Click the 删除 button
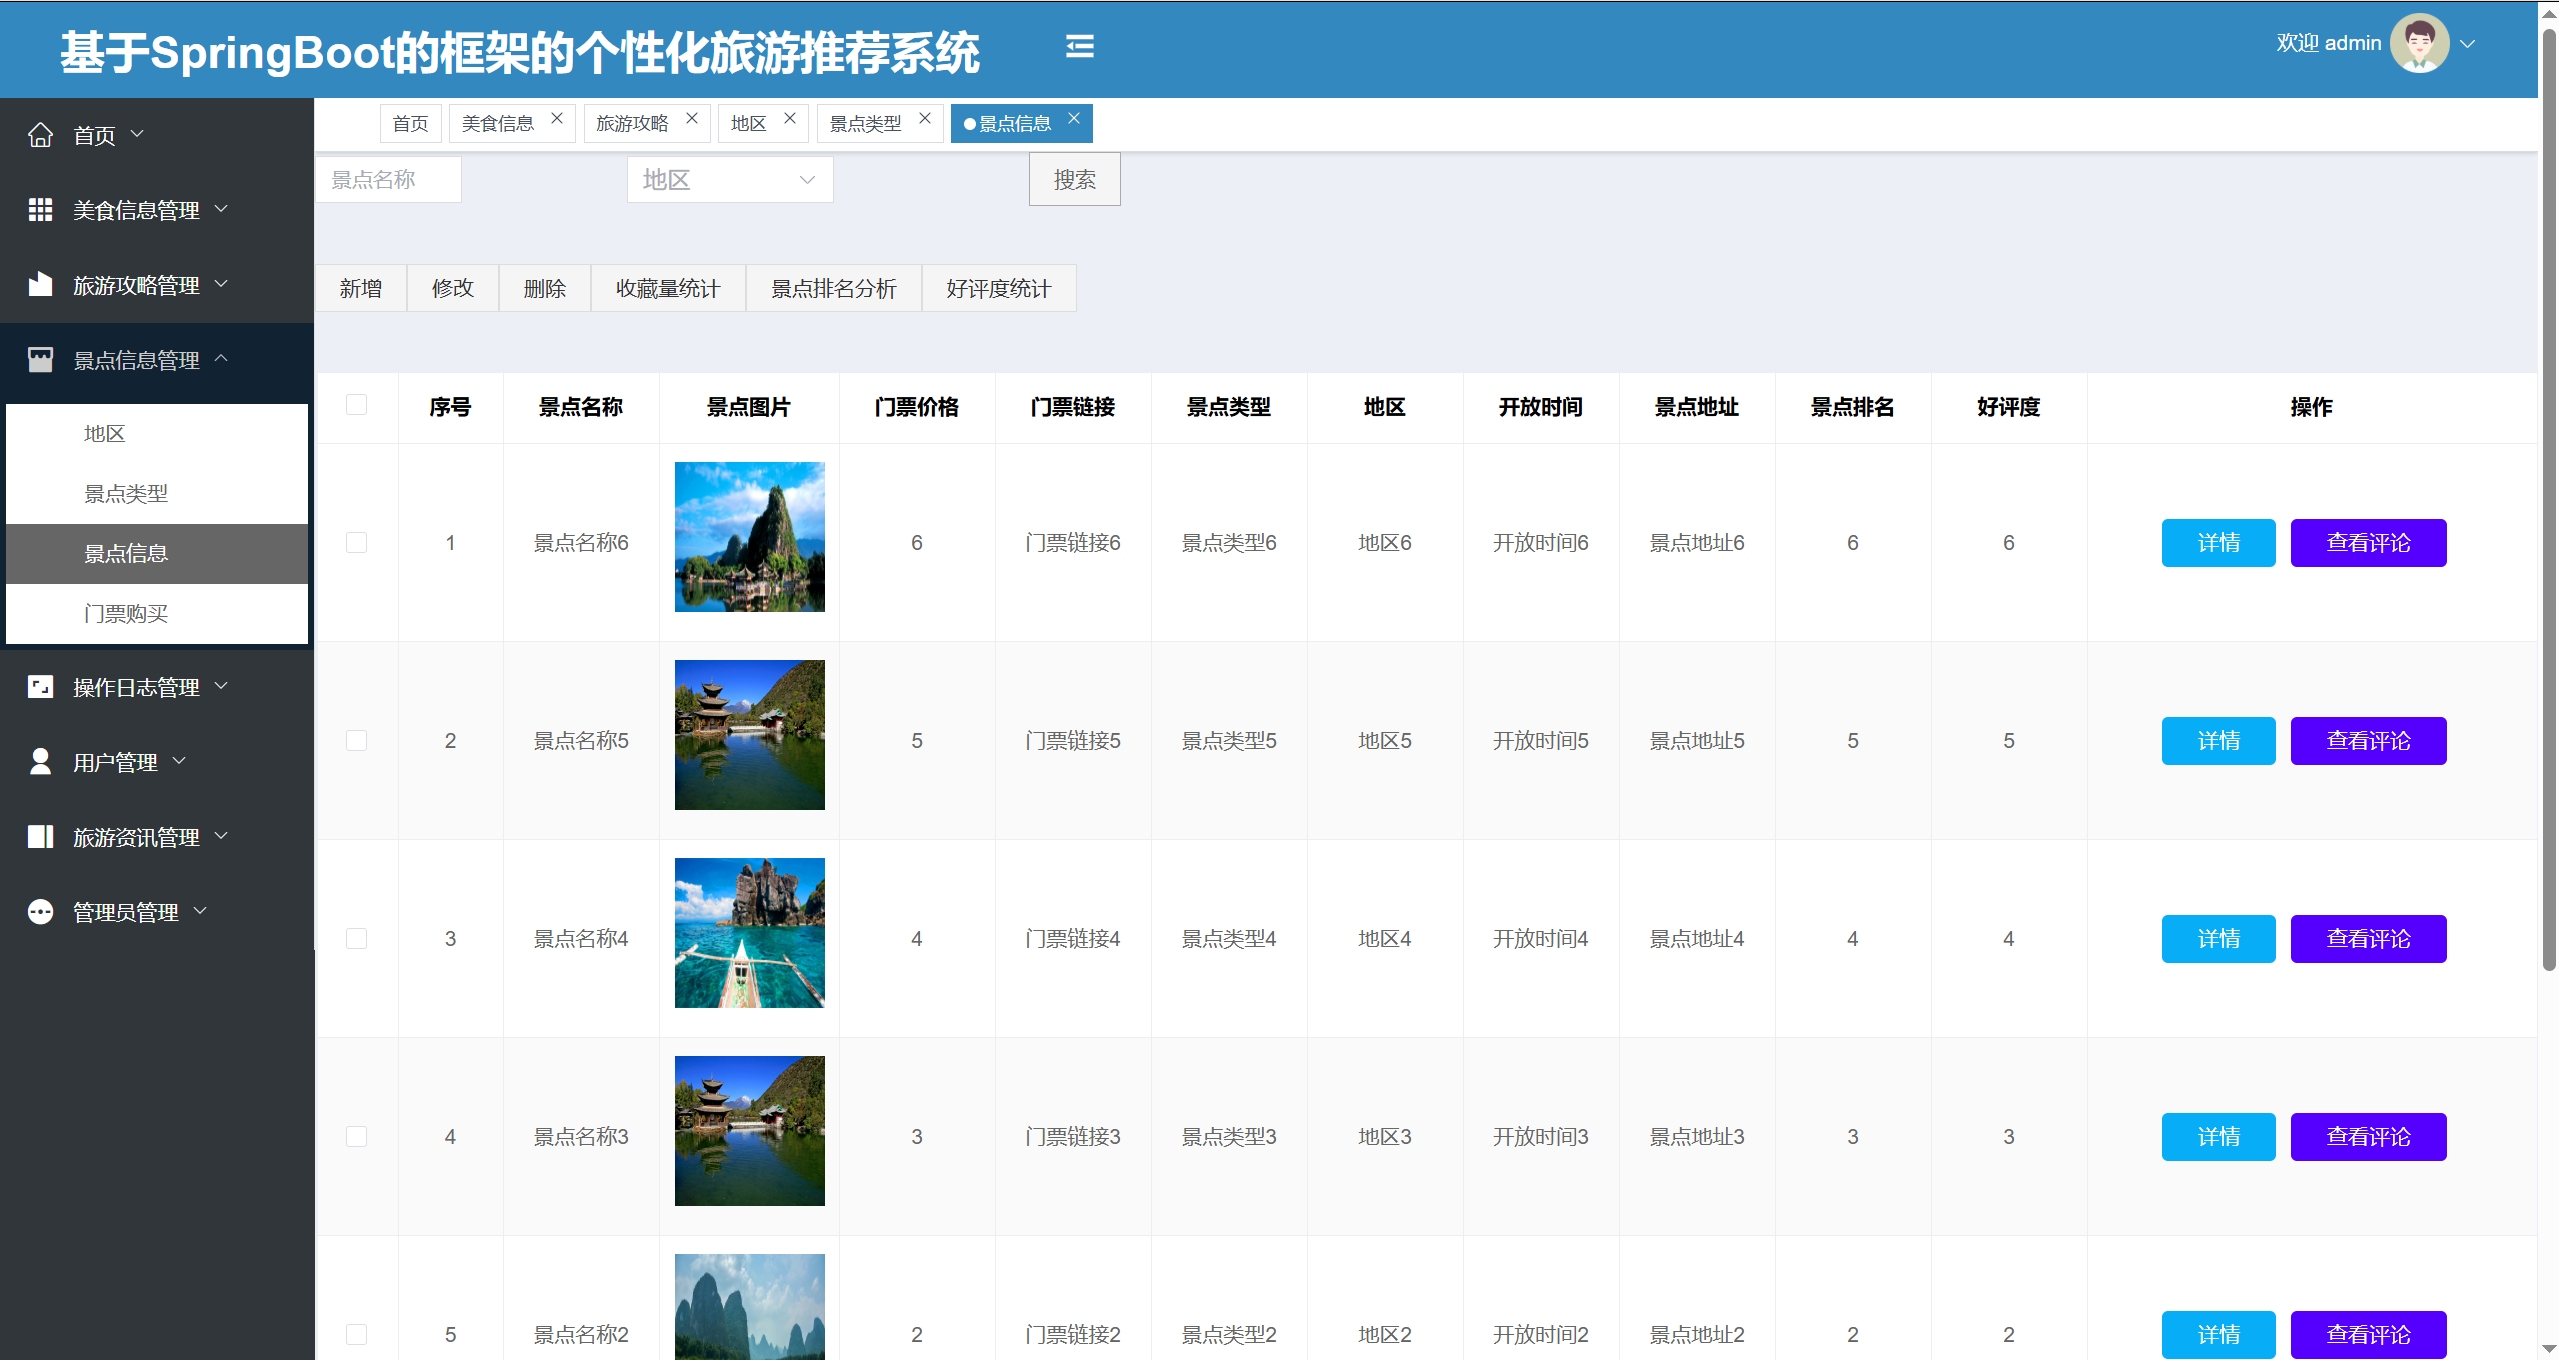 point(545,289)
